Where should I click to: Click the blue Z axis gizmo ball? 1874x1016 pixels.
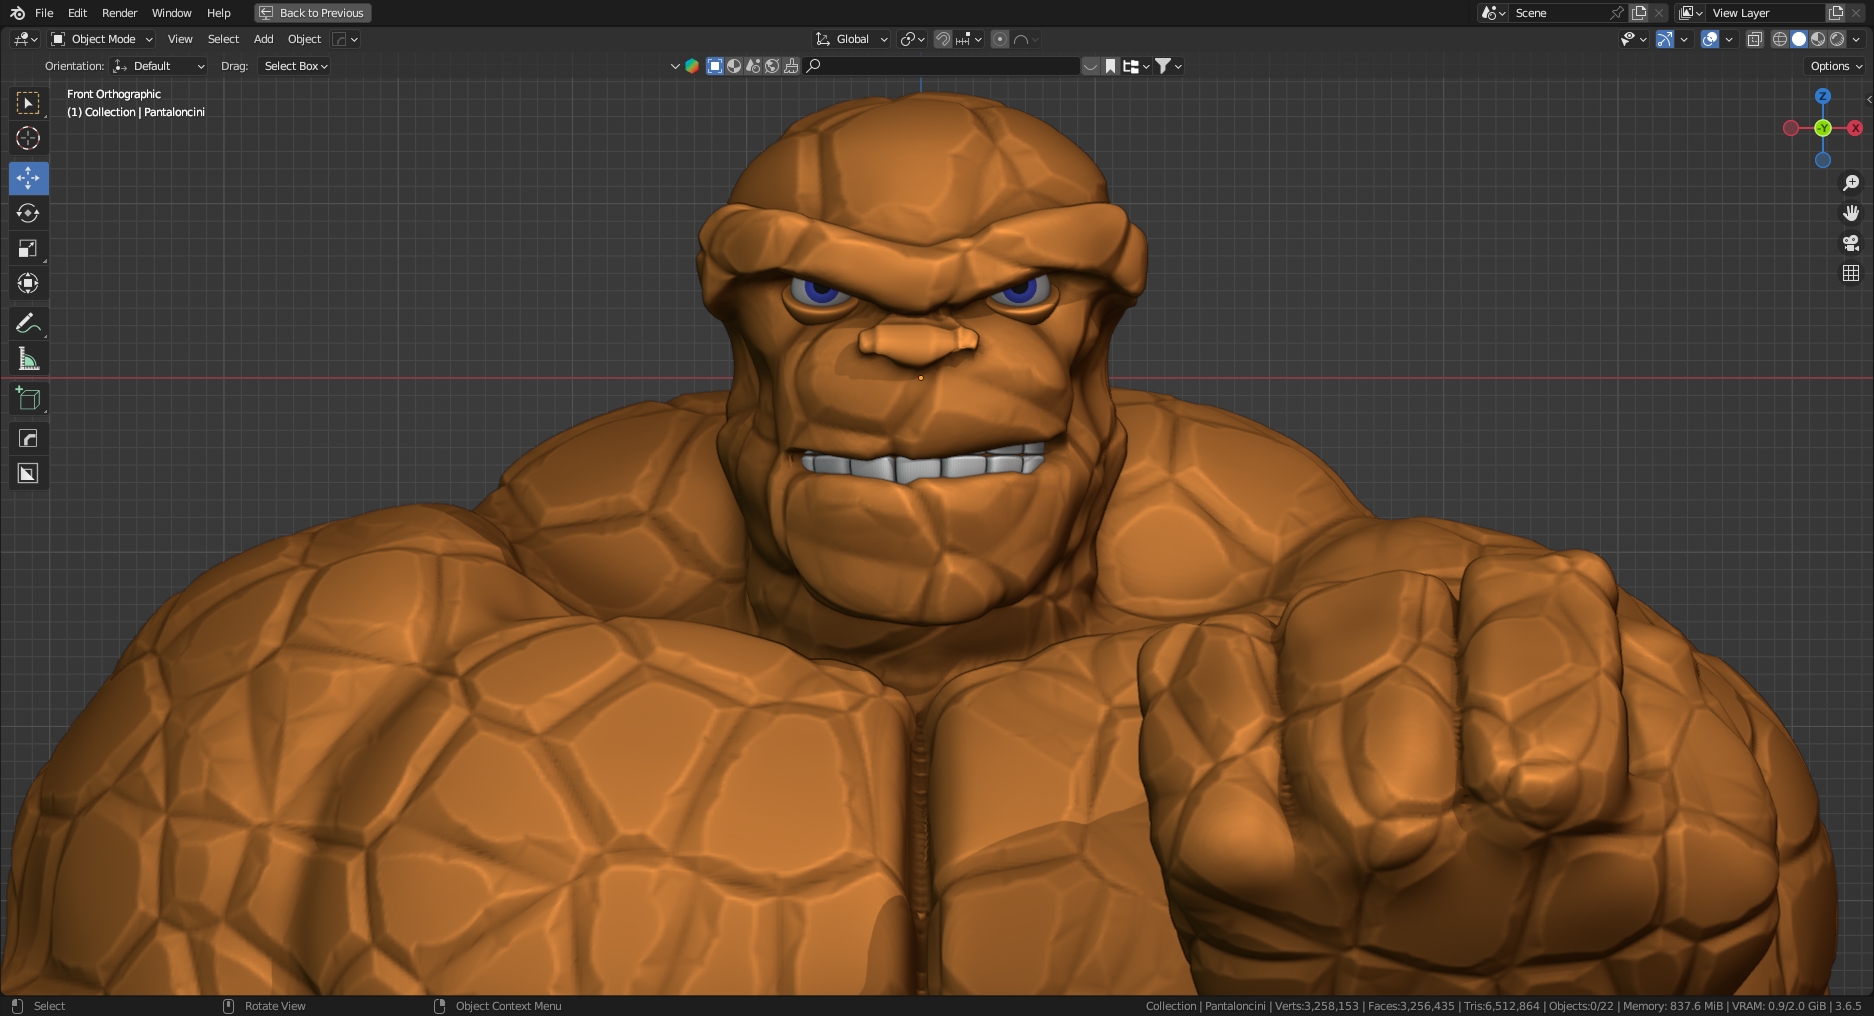coord(1823,96)
